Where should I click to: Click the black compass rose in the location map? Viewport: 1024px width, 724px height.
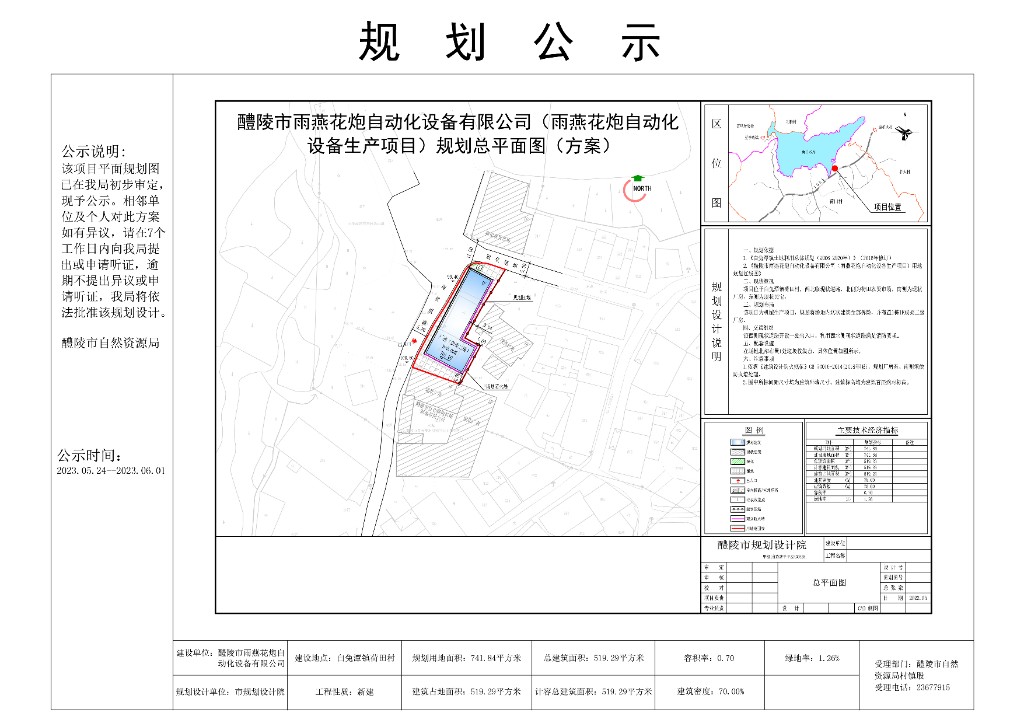pos(904,132)
